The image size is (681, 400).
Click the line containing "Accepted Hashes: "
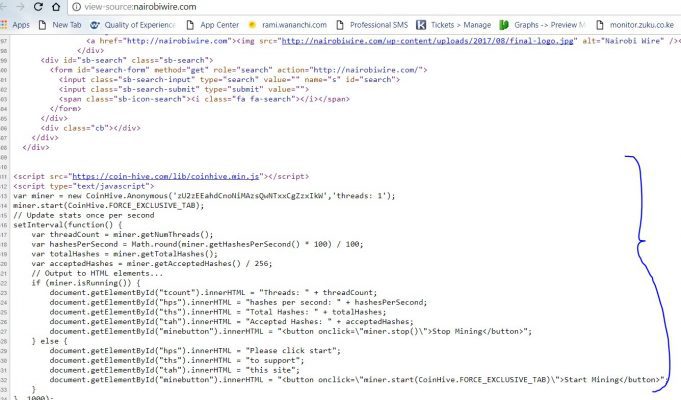[231, 321]
